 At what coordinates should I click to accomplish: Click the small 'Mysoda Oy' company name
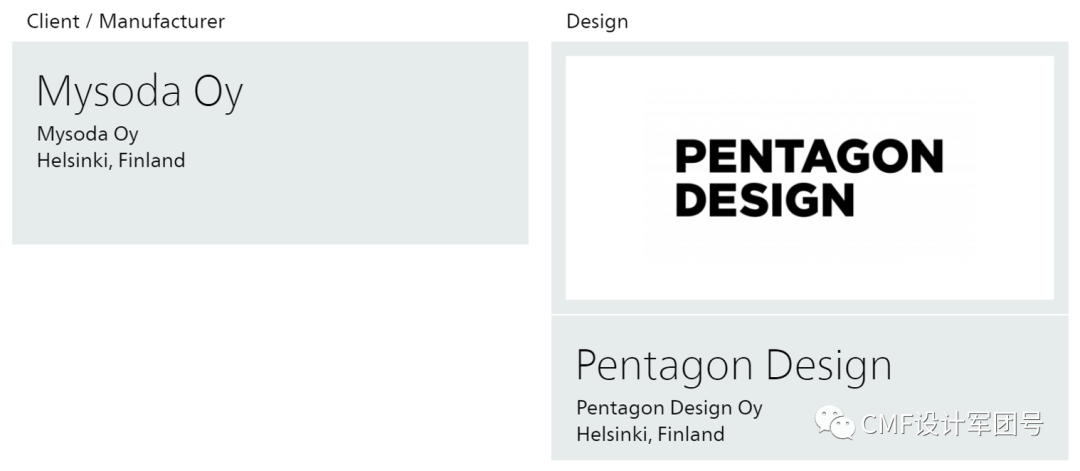coord(87,134)
